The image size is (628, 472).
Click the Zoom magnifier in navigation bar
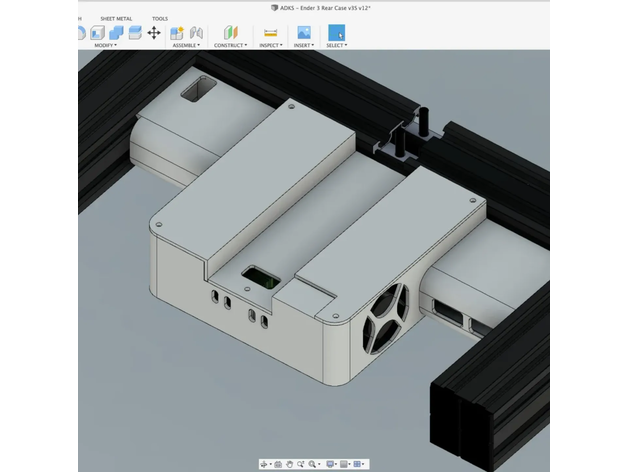coord(312,464)
